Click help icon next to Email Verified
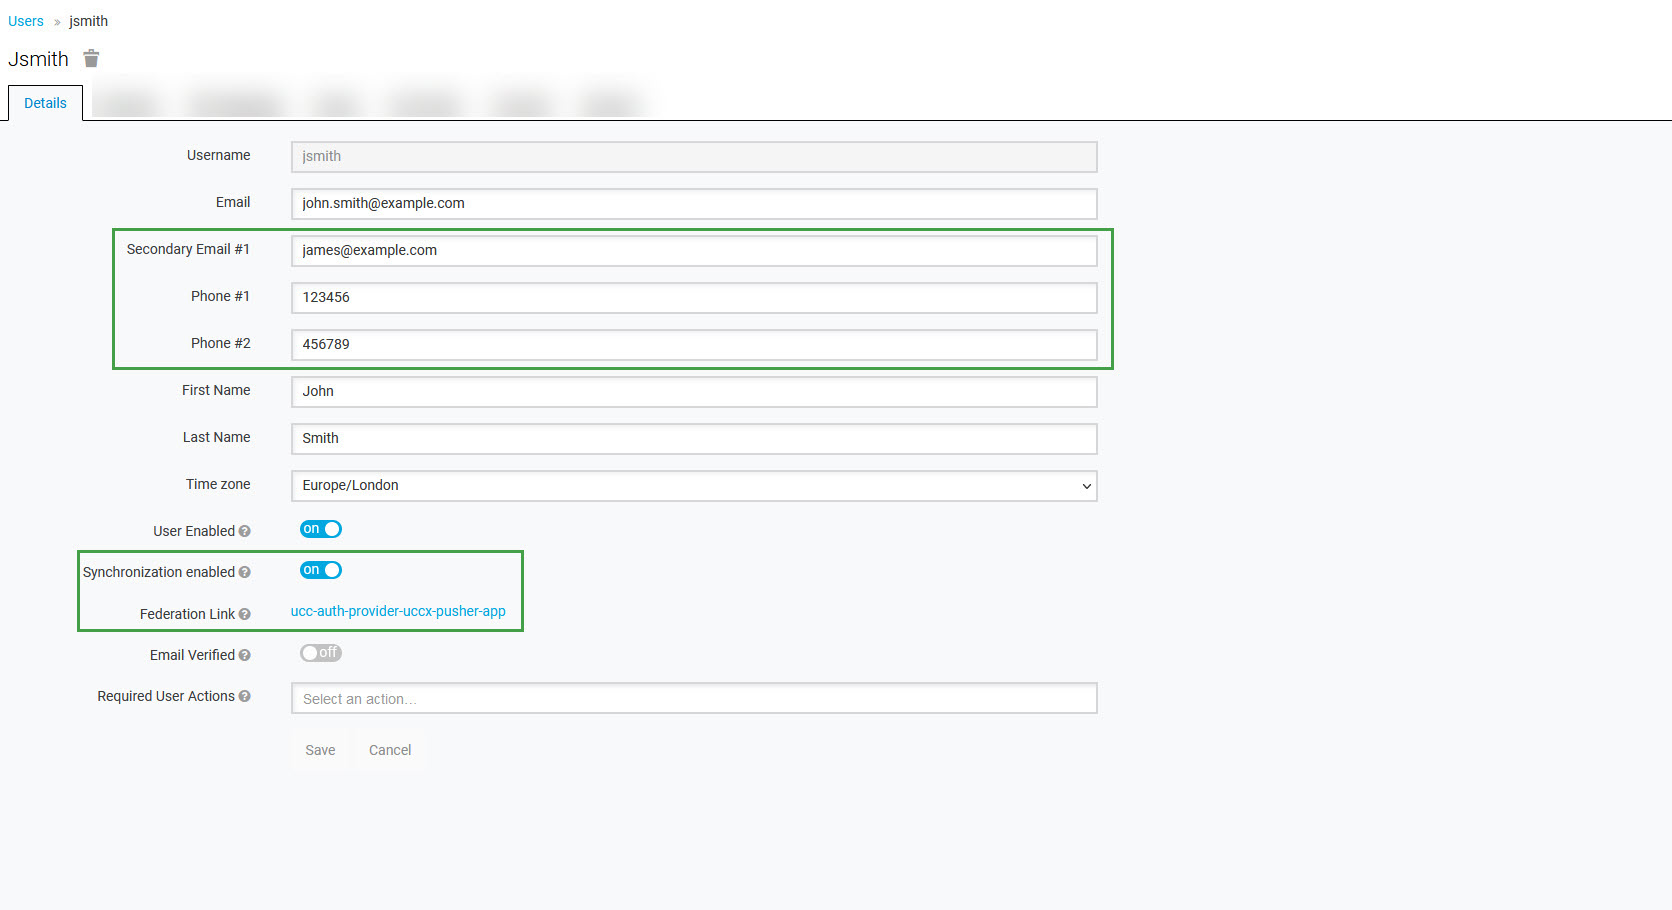Image resolution: width=1672 pixels, height=910 pixels. (245, 655)
